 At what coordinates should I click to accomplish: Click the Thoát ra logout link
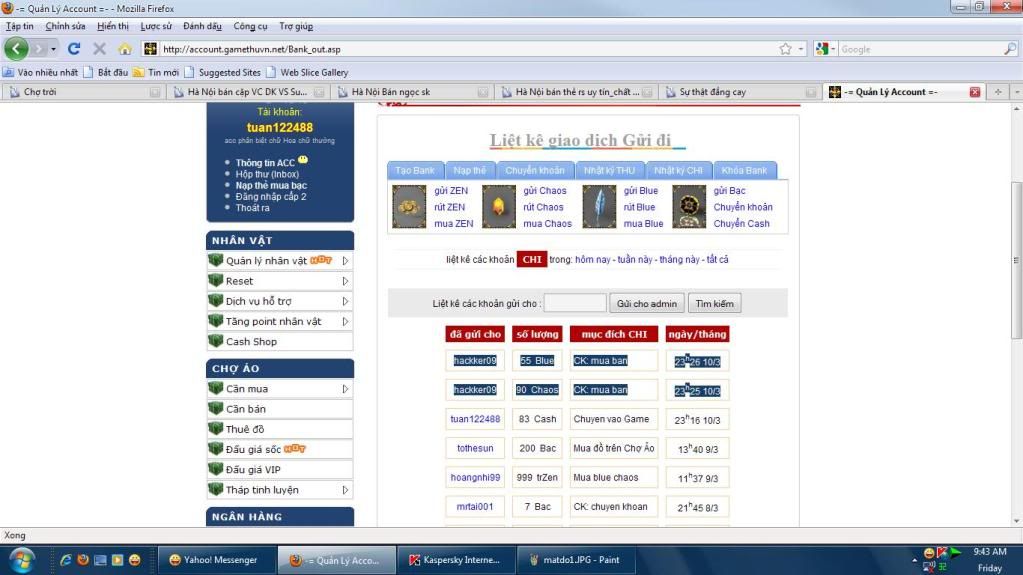click(252, 208)
